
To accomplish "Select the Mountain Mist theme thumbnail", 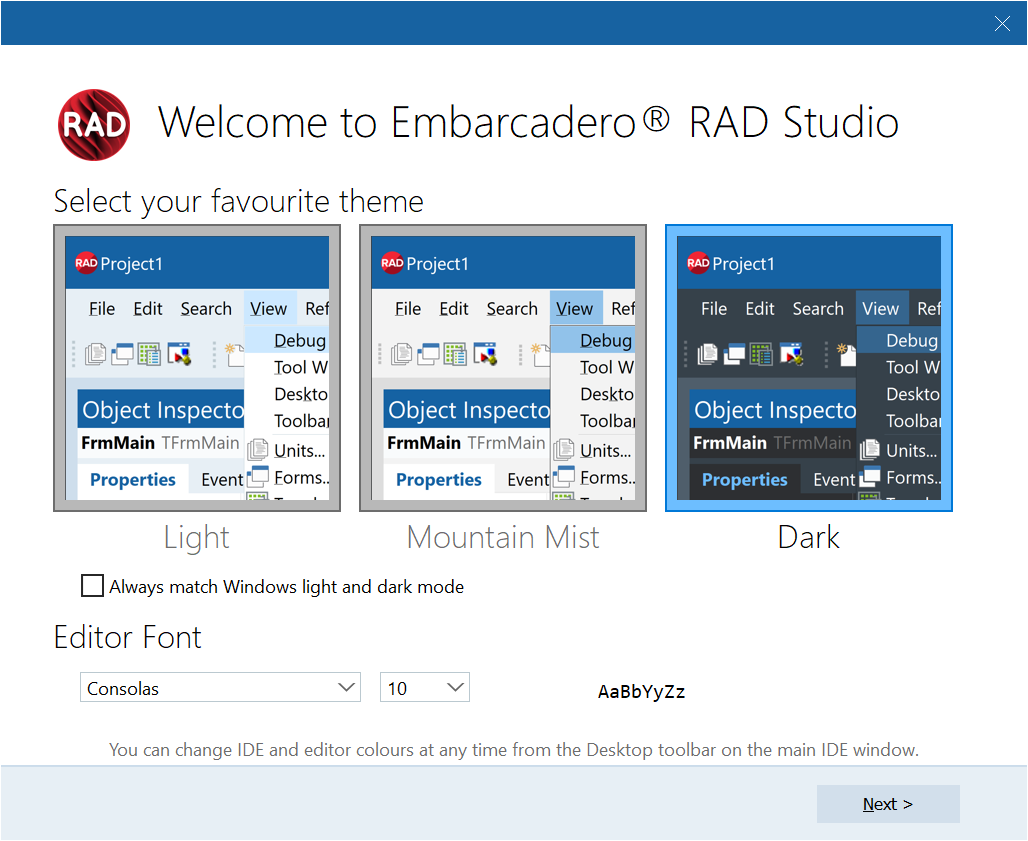I will click(503, 368).
